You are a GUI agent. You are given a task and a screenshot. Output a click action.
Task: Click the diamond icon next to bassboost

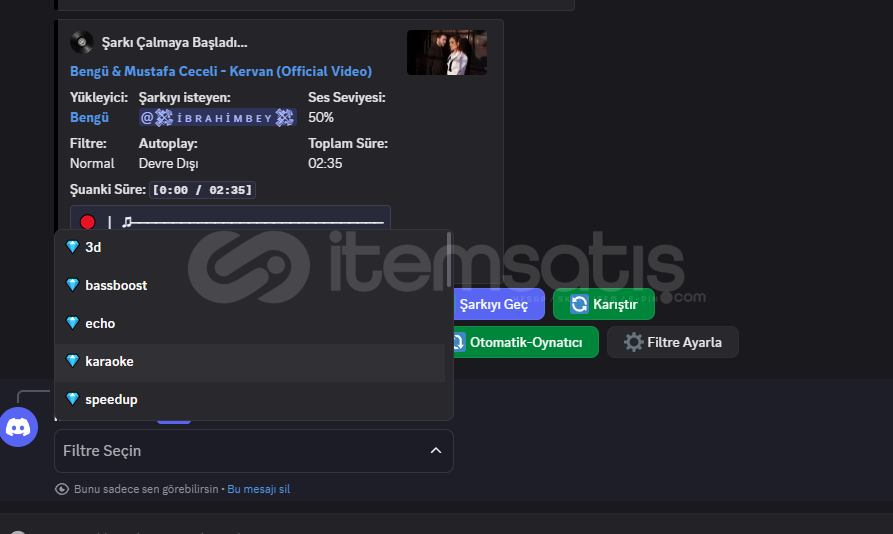[x=72, y=285]
